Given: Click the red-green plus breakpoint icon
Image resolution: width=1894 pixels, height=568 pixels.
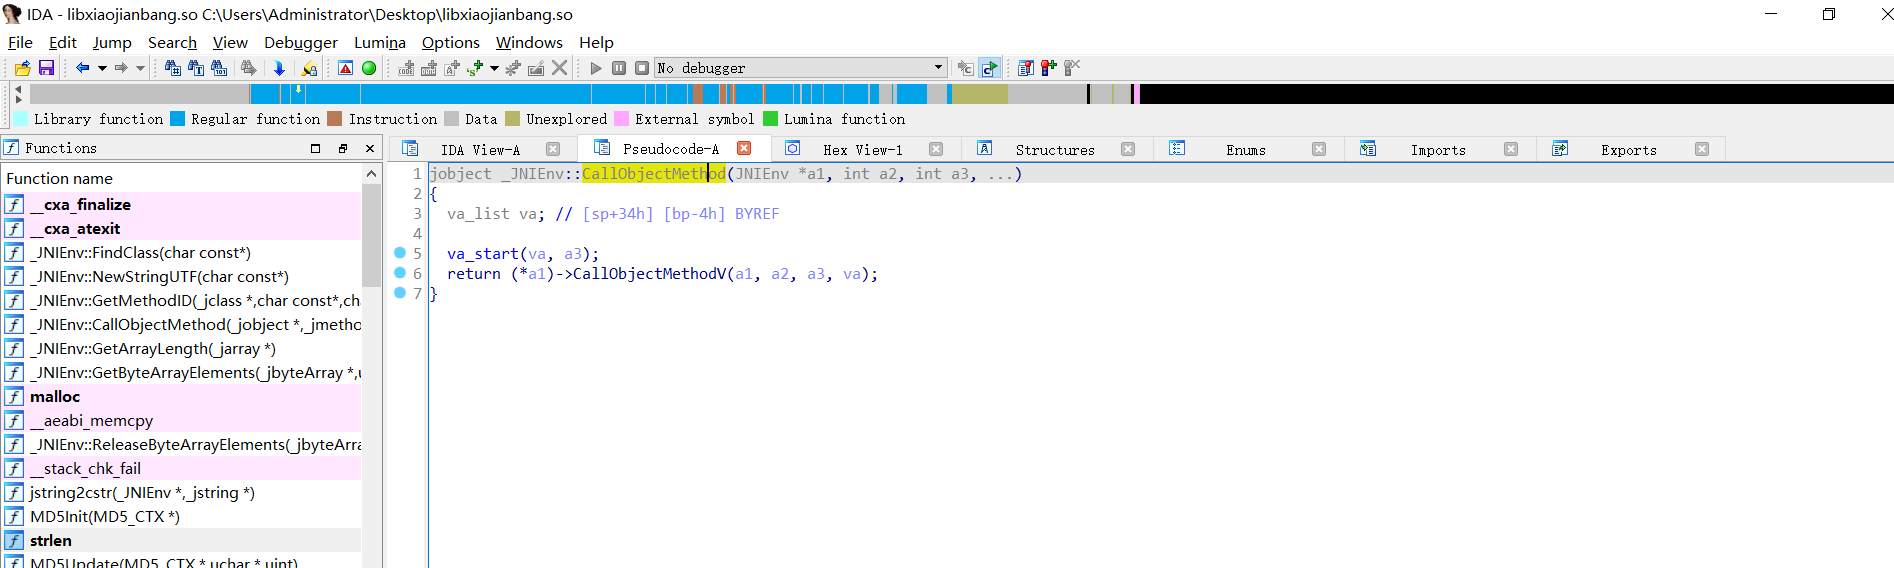Looking at the screenshot, I should (x=1049, y=68).
